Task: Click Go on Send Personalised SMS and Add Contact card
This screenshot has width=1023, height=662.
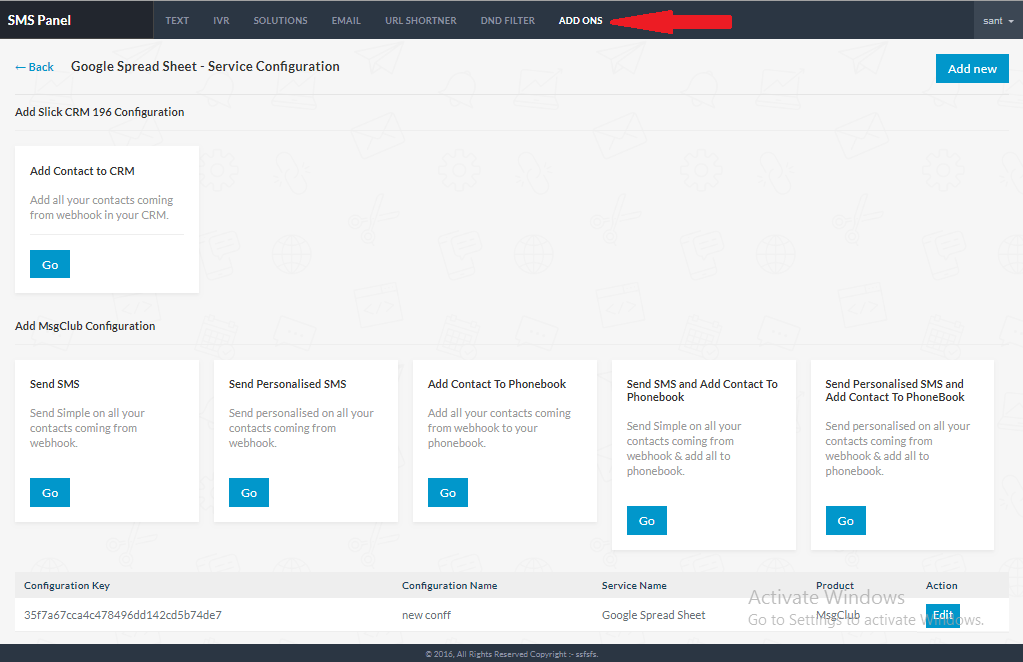Action: 846,520
